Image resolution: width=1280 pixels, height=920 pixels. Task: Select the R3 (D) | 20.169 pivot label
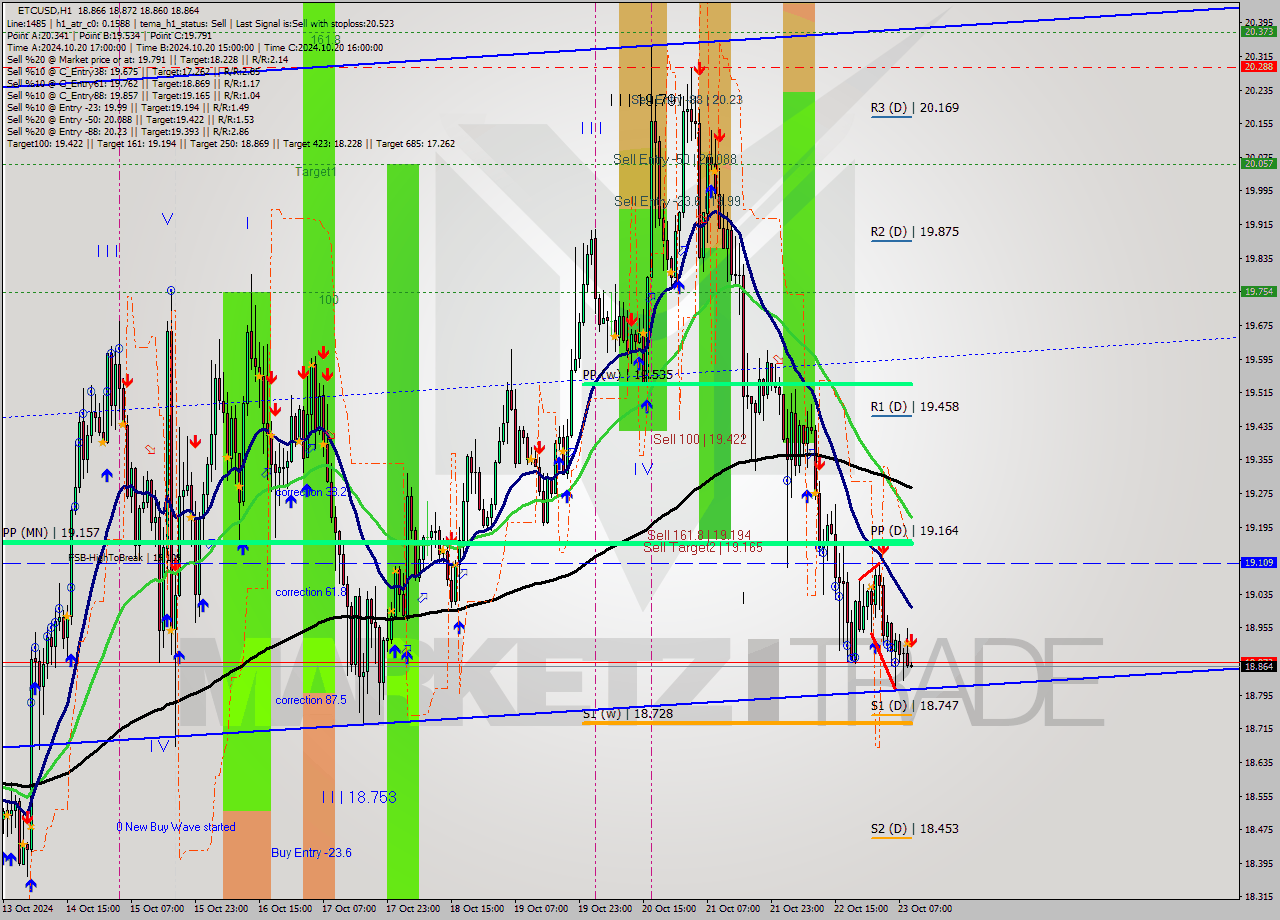[x=914, y=107]
